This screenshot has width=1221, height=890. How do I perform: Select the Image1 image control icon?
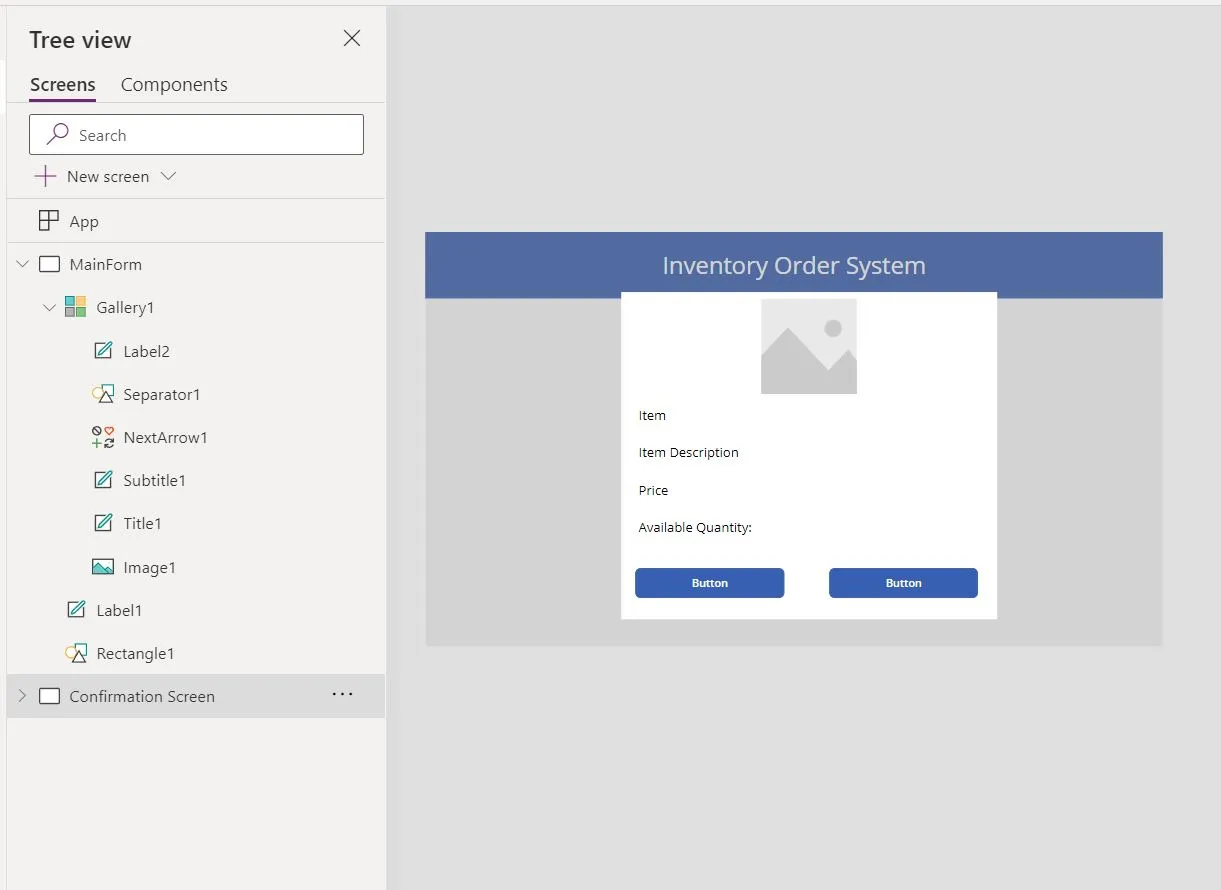tap(103, 566)
